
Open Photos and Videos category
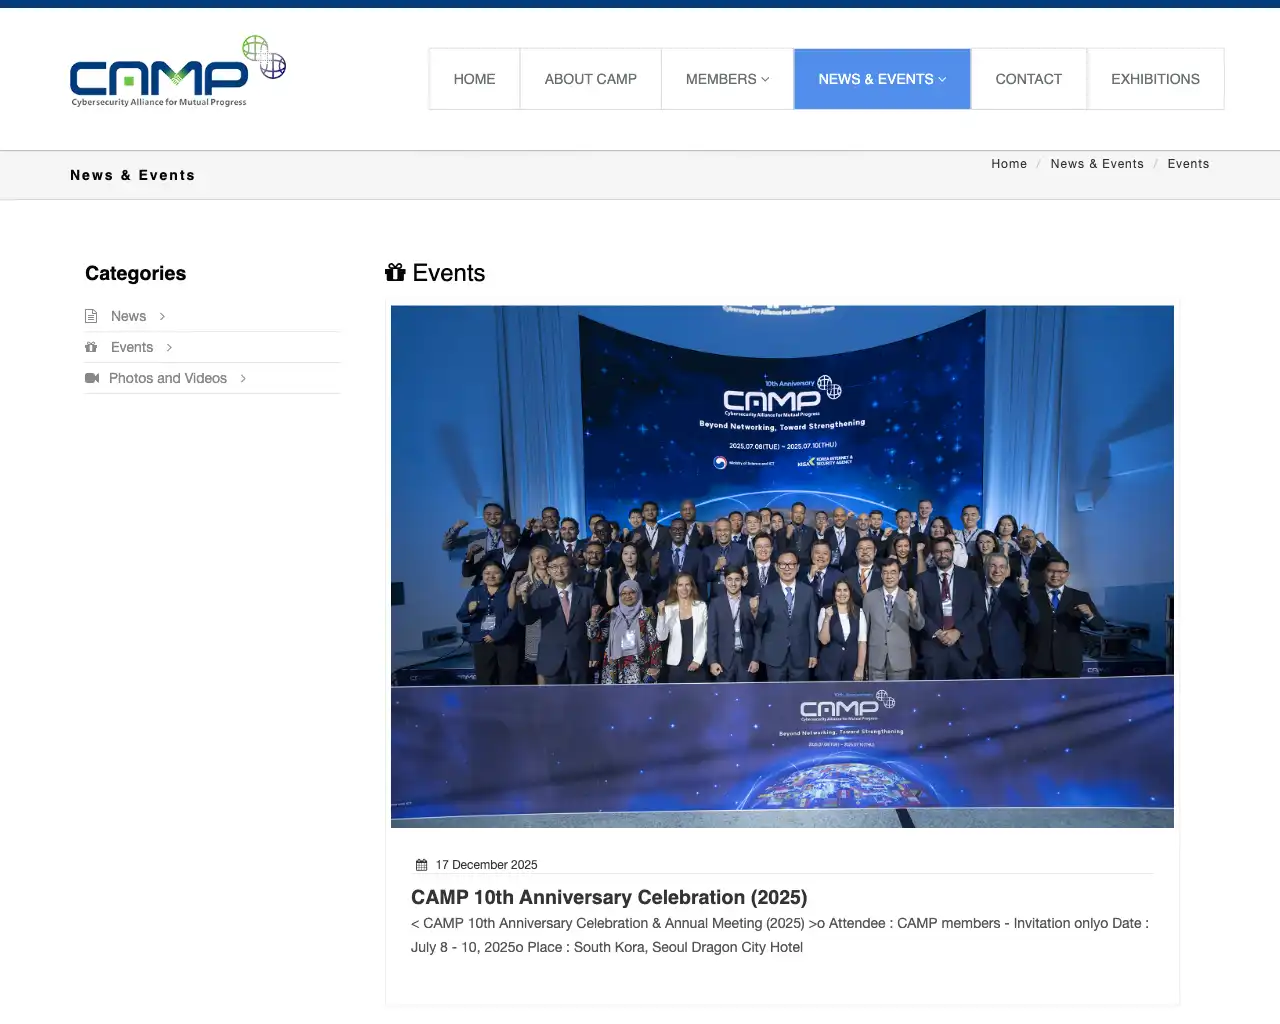pyautogui.click(x=168, y=378)
